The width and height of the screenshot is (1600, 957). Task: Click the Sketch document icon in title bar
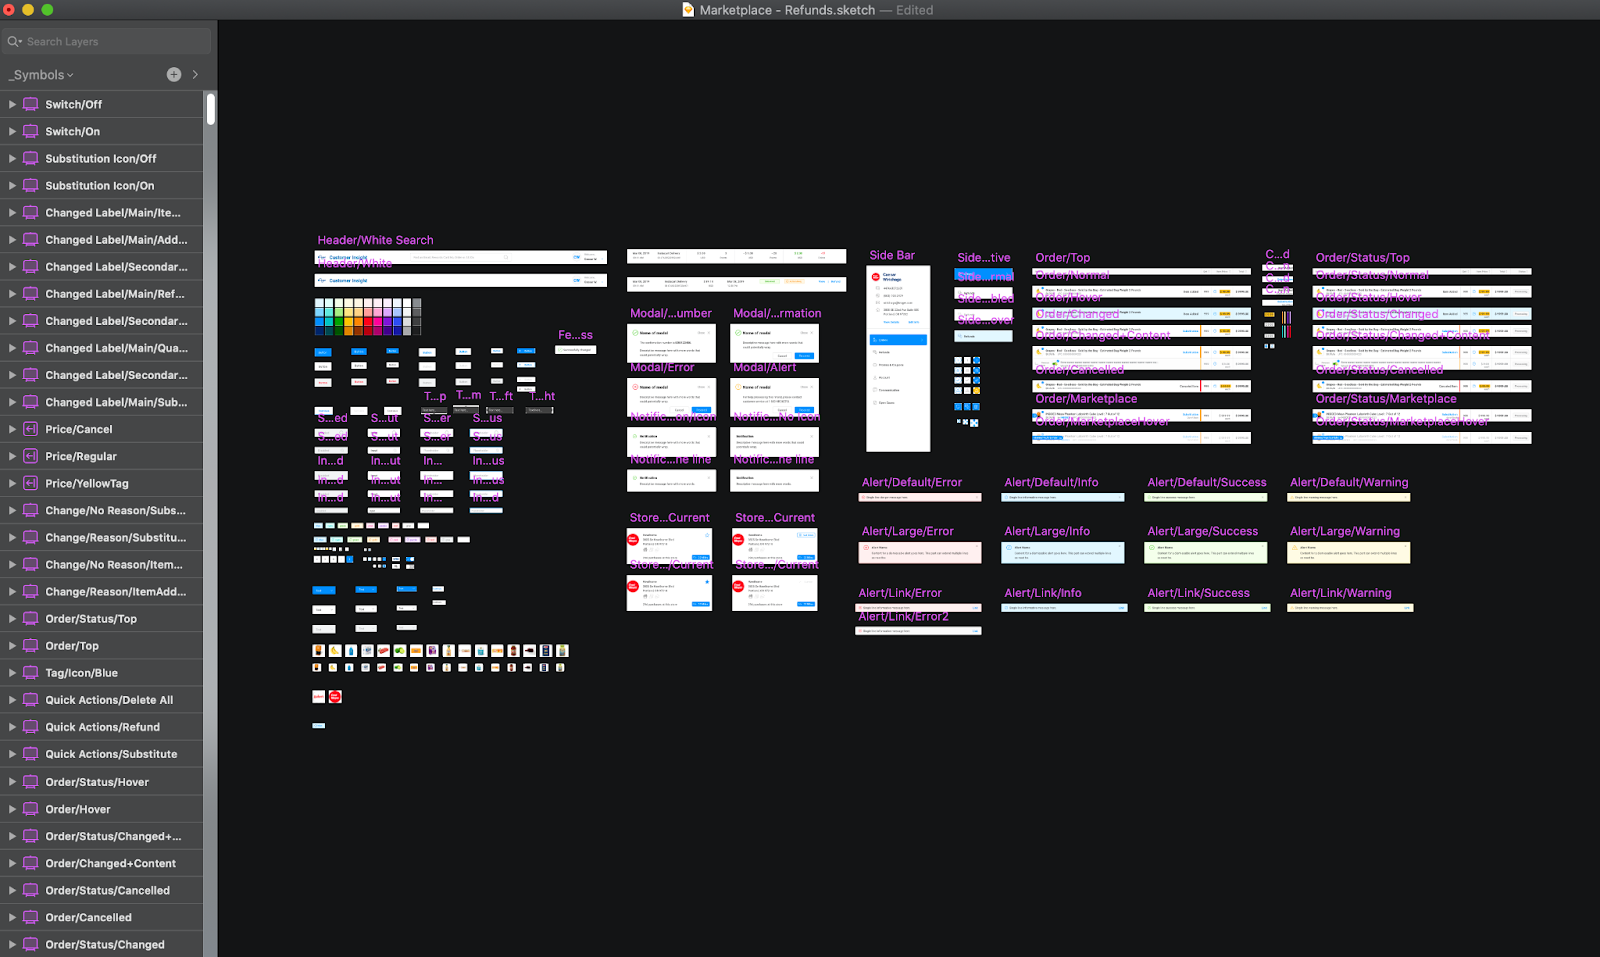coord(688,10)
